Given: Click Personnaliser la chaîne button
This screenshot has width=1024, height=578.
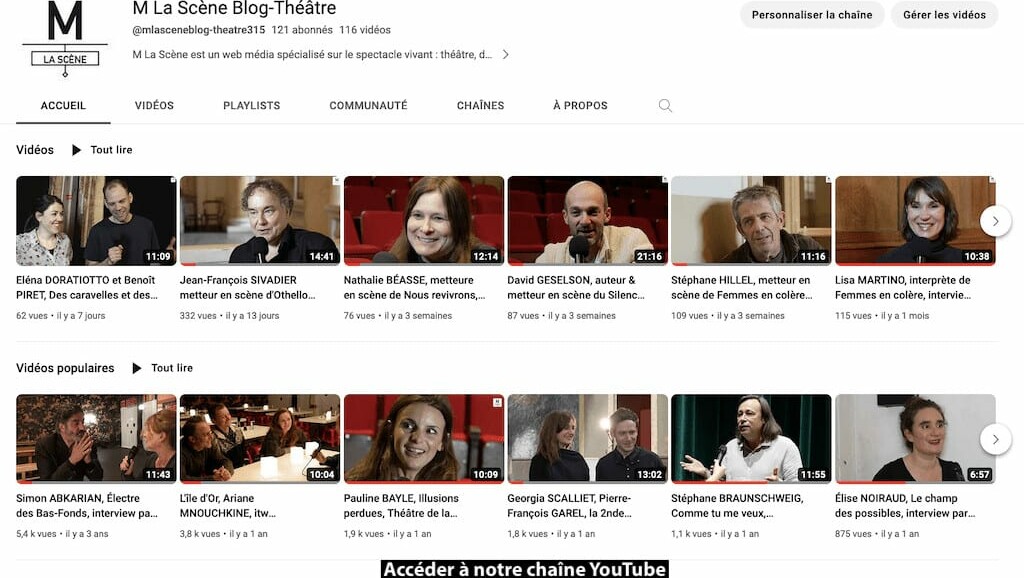Looking at the screenshot, I should [812, 15].
